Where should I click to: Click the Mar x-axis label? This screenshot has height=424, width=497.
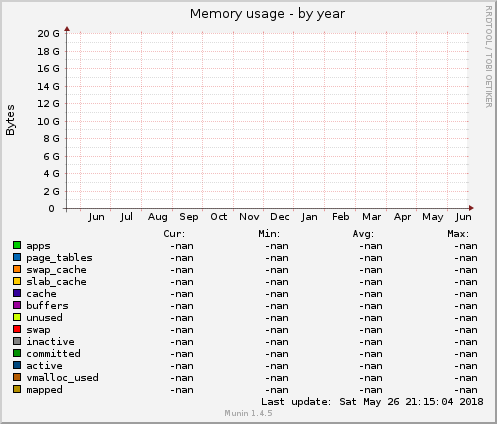372,217
